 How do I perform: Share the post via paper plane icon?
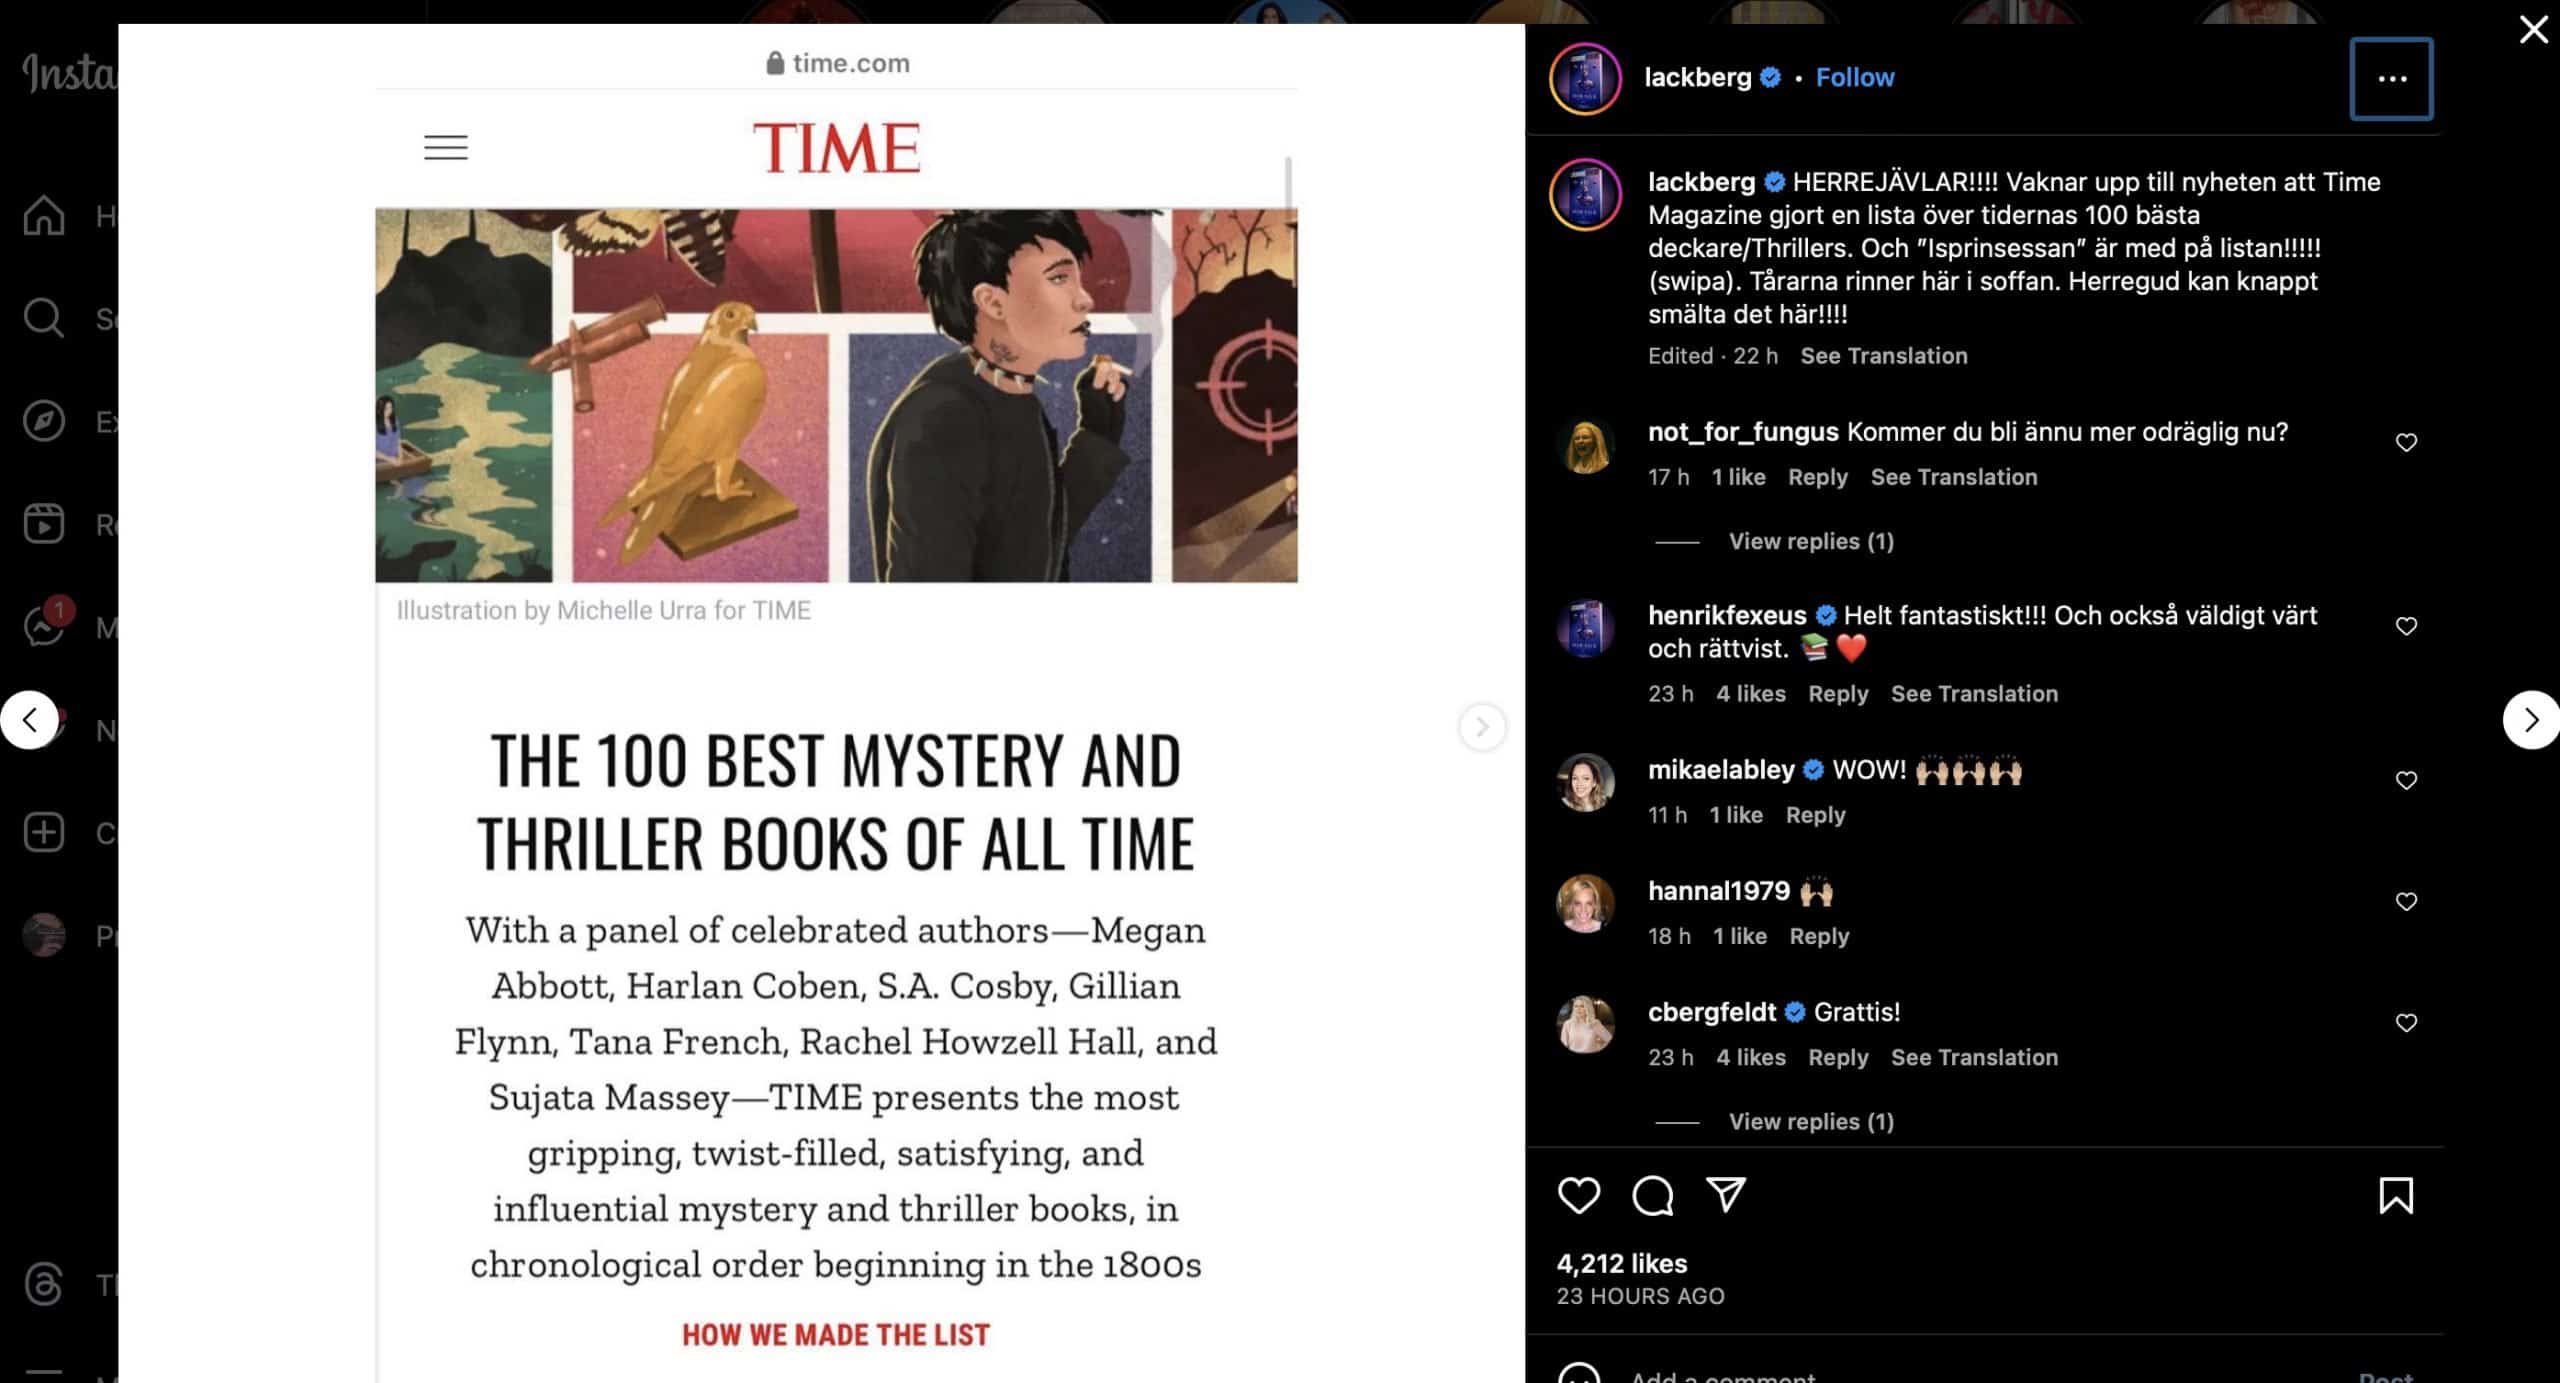pos(1725,1194)
